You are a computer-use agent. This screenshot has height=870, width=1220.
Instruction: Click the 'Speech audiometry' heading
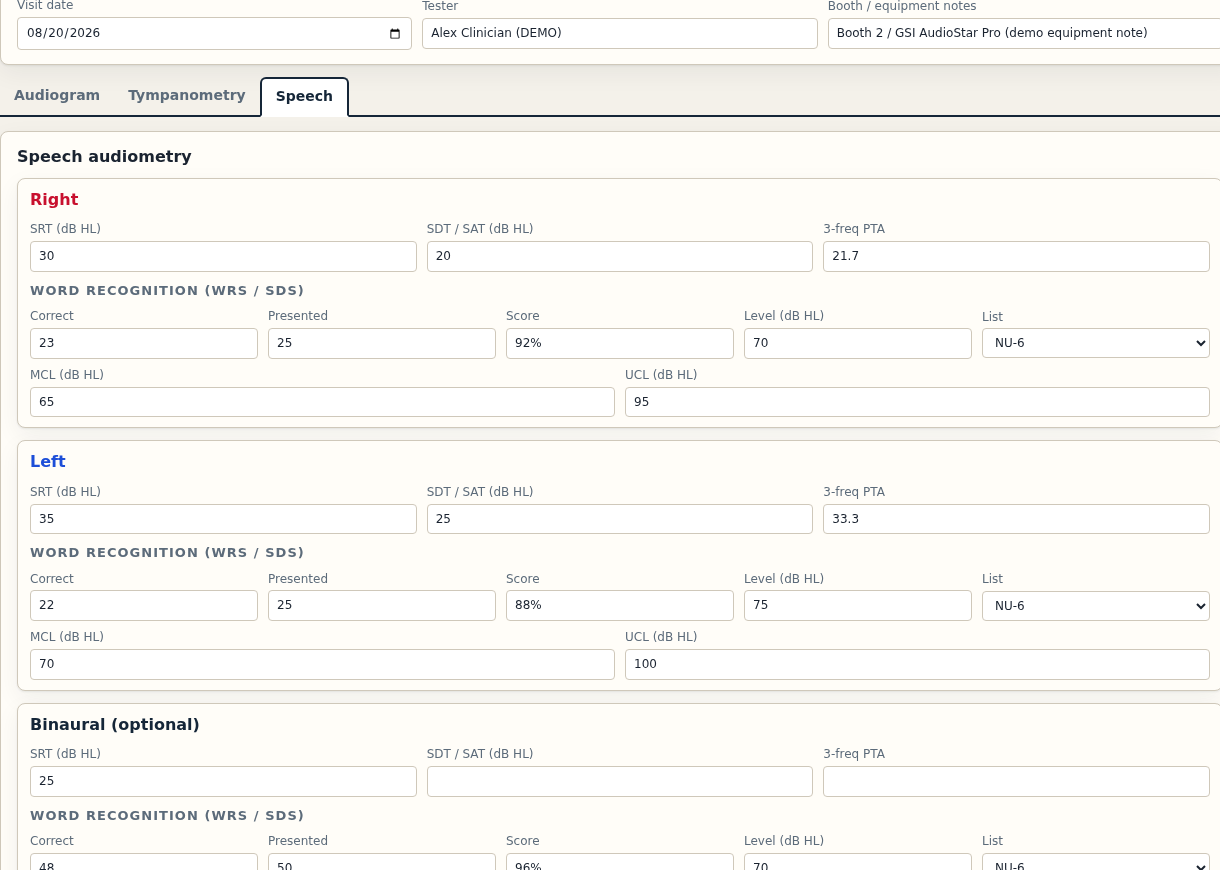coord(104,156)
